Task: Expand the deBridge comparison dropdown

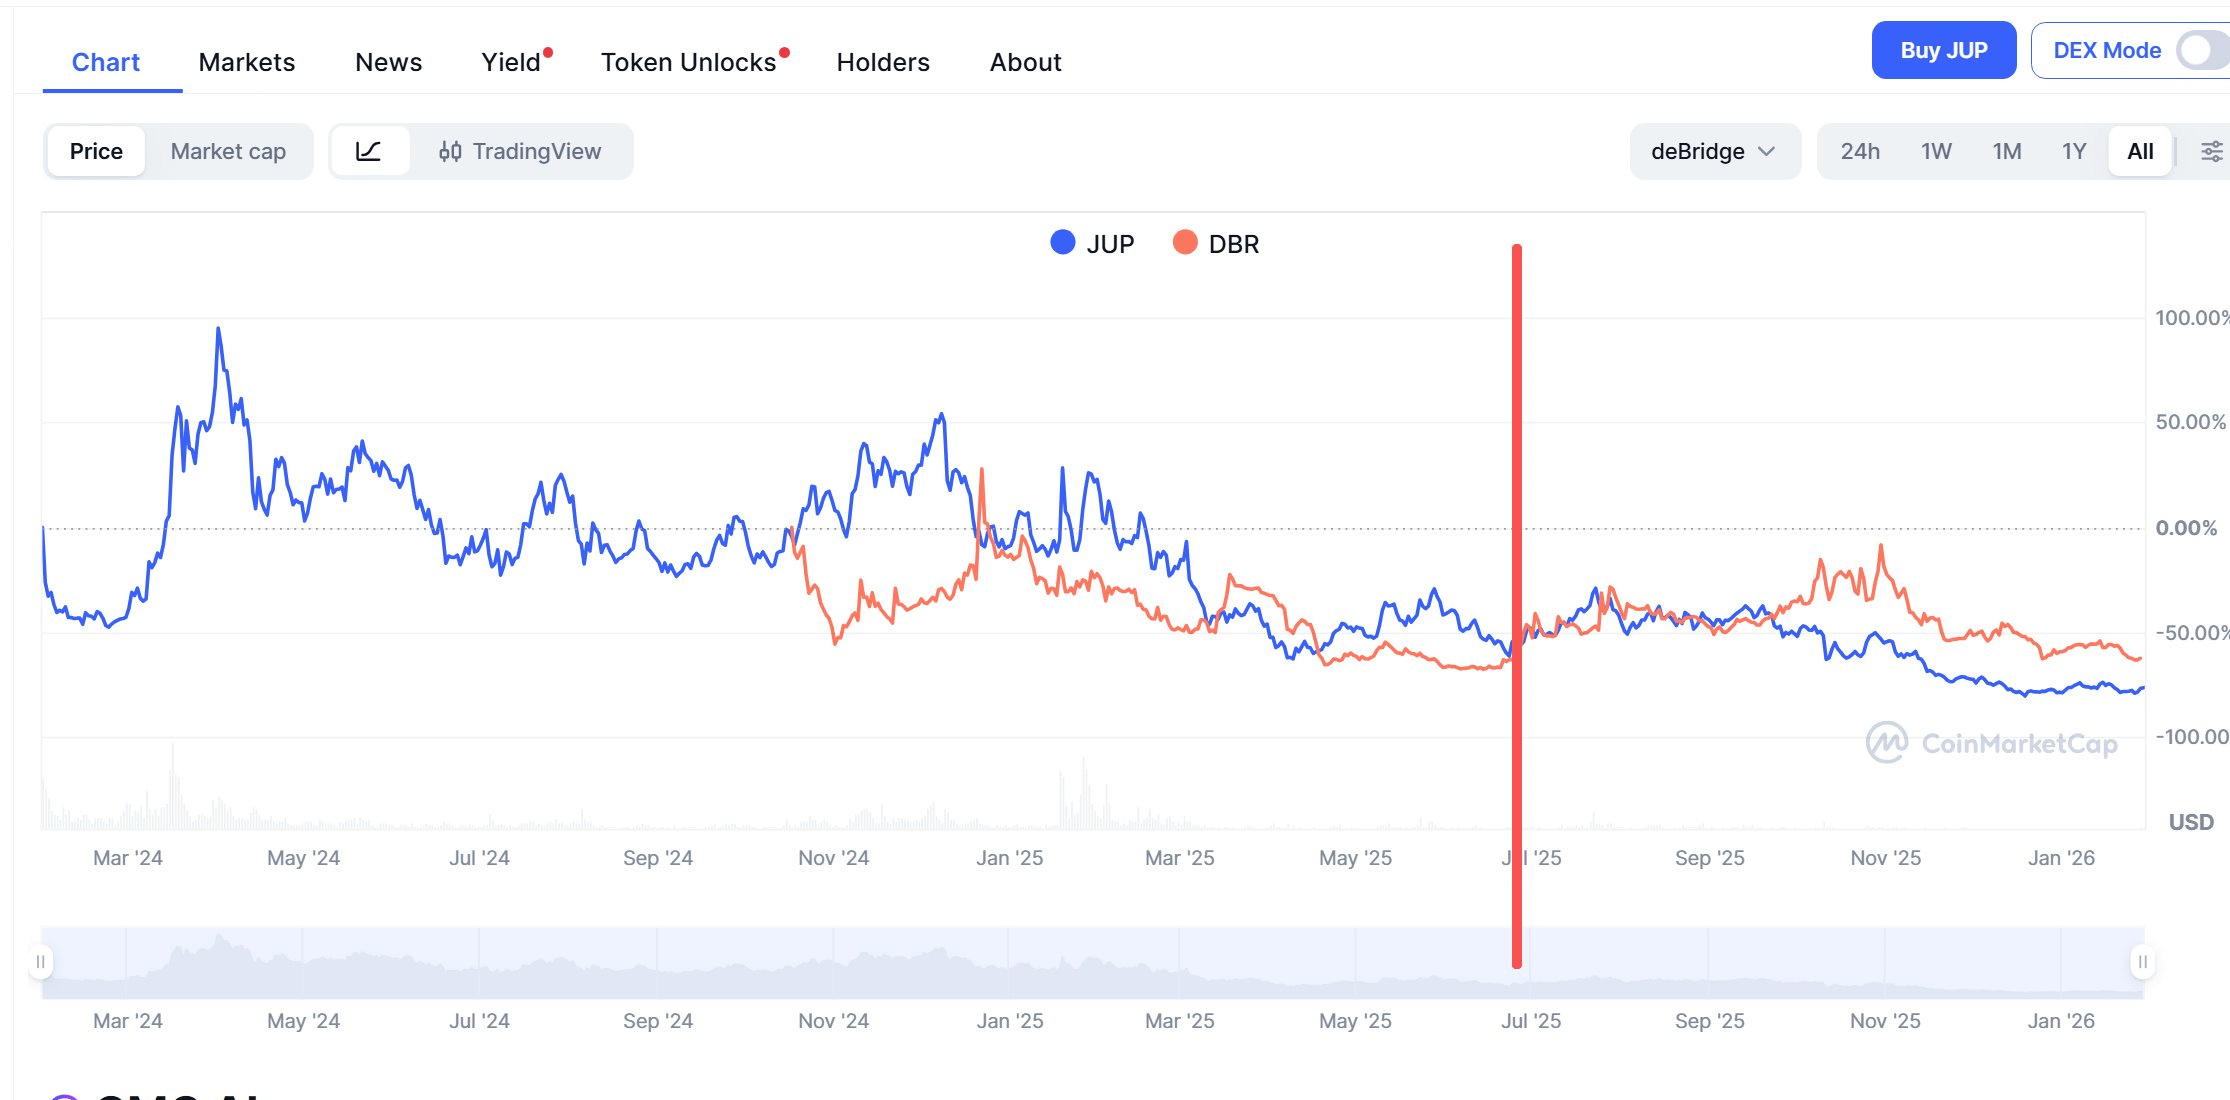Action: pyautogui.click(x=1714, y=151)
